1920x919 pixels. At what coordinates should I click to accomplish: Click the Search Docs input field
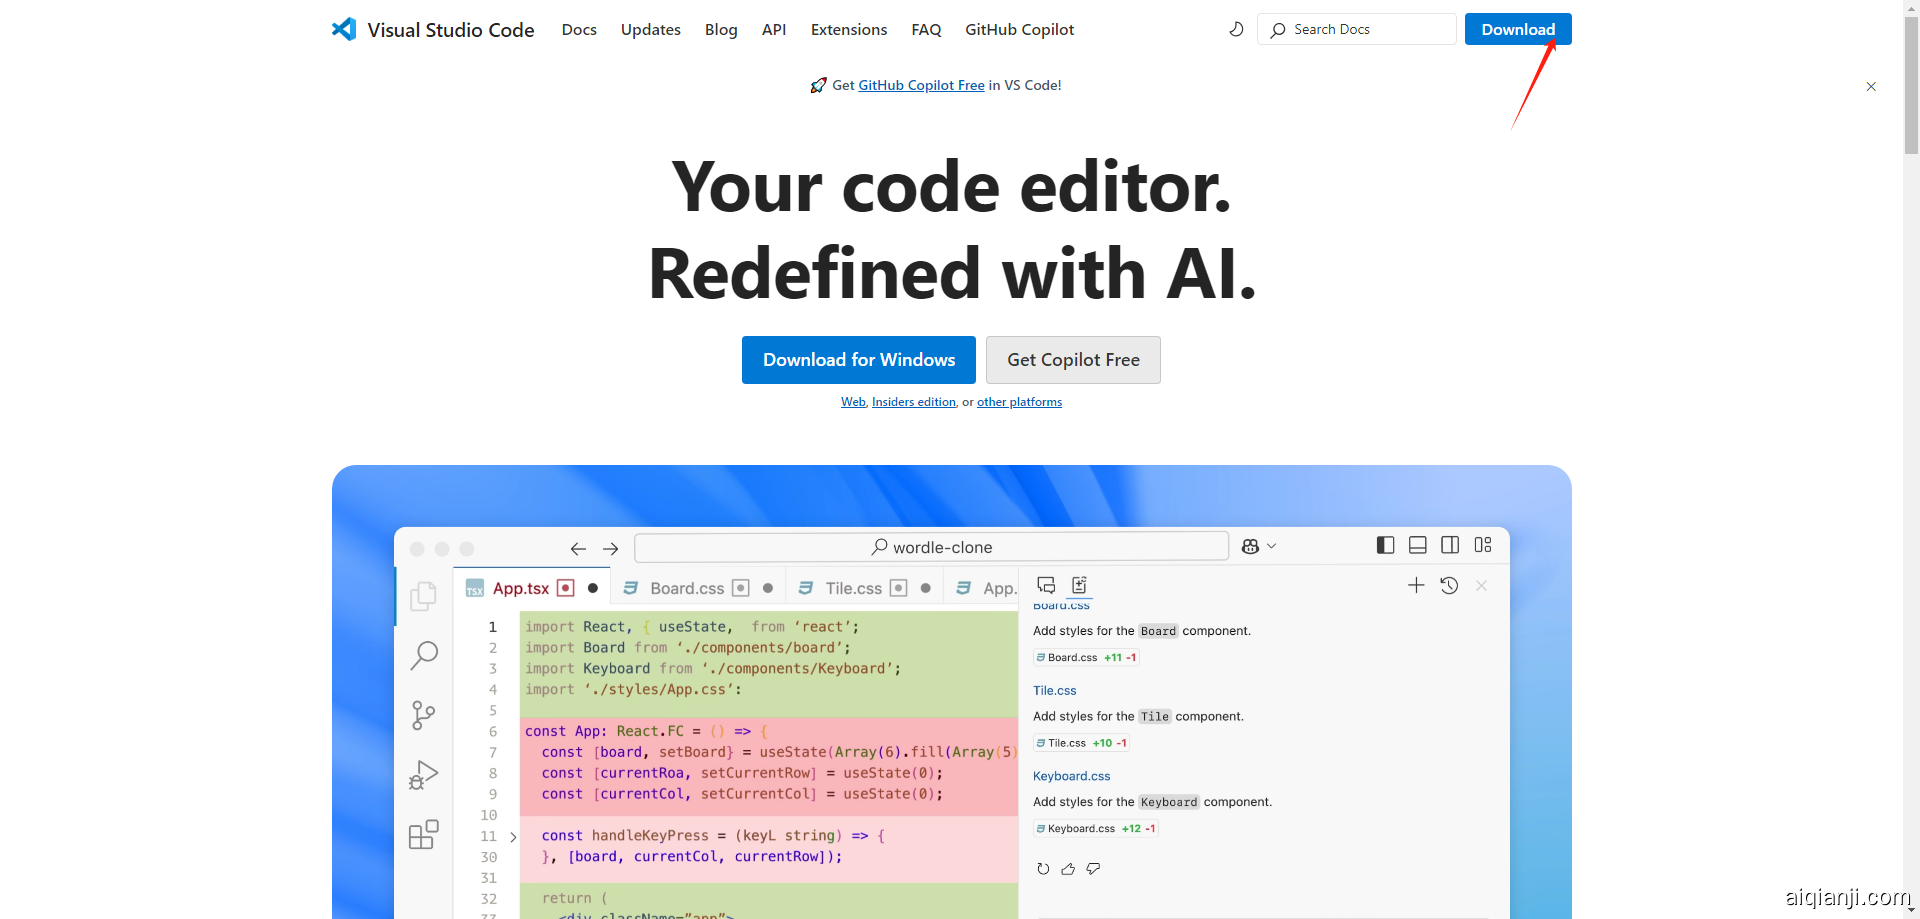pos(1356,29)
